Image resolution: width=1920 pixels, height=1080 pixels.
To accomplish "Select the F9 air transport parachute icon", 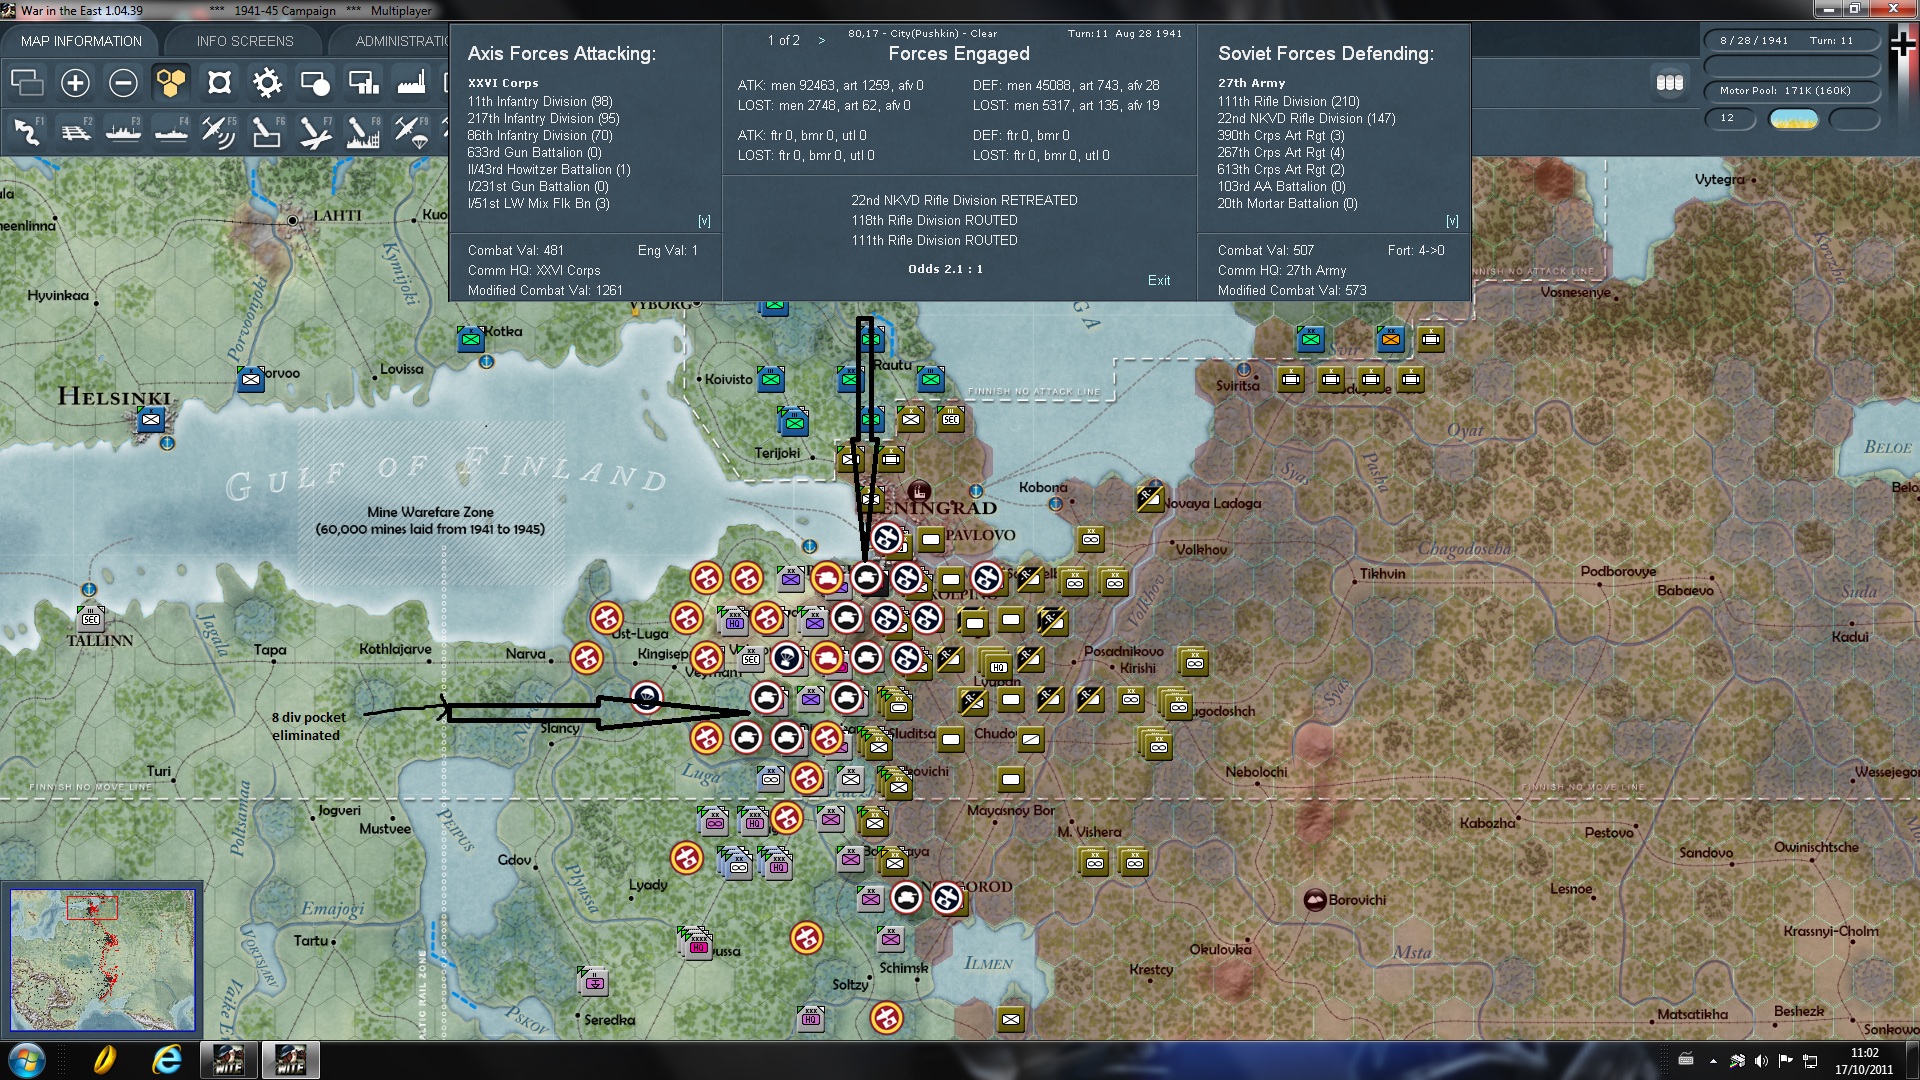I will click(x=411, y=131).
